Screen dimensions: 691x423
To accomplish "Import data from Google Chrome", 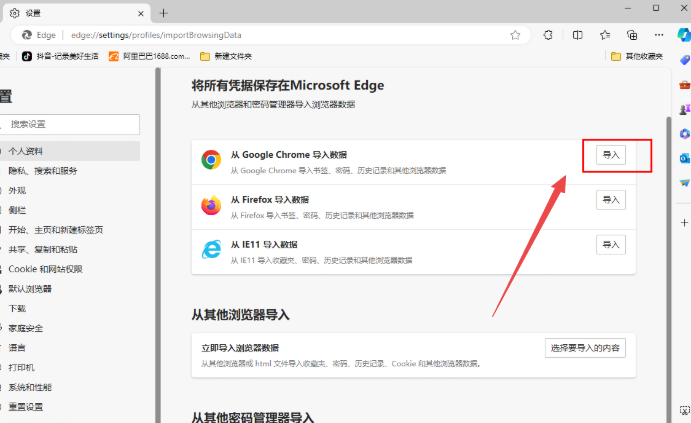I will (611, 155).
